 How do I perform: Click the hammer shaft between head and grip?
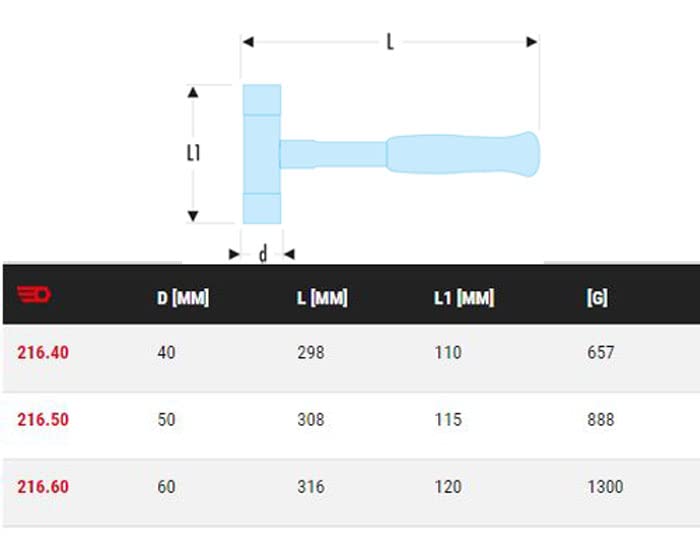[333, 154]
